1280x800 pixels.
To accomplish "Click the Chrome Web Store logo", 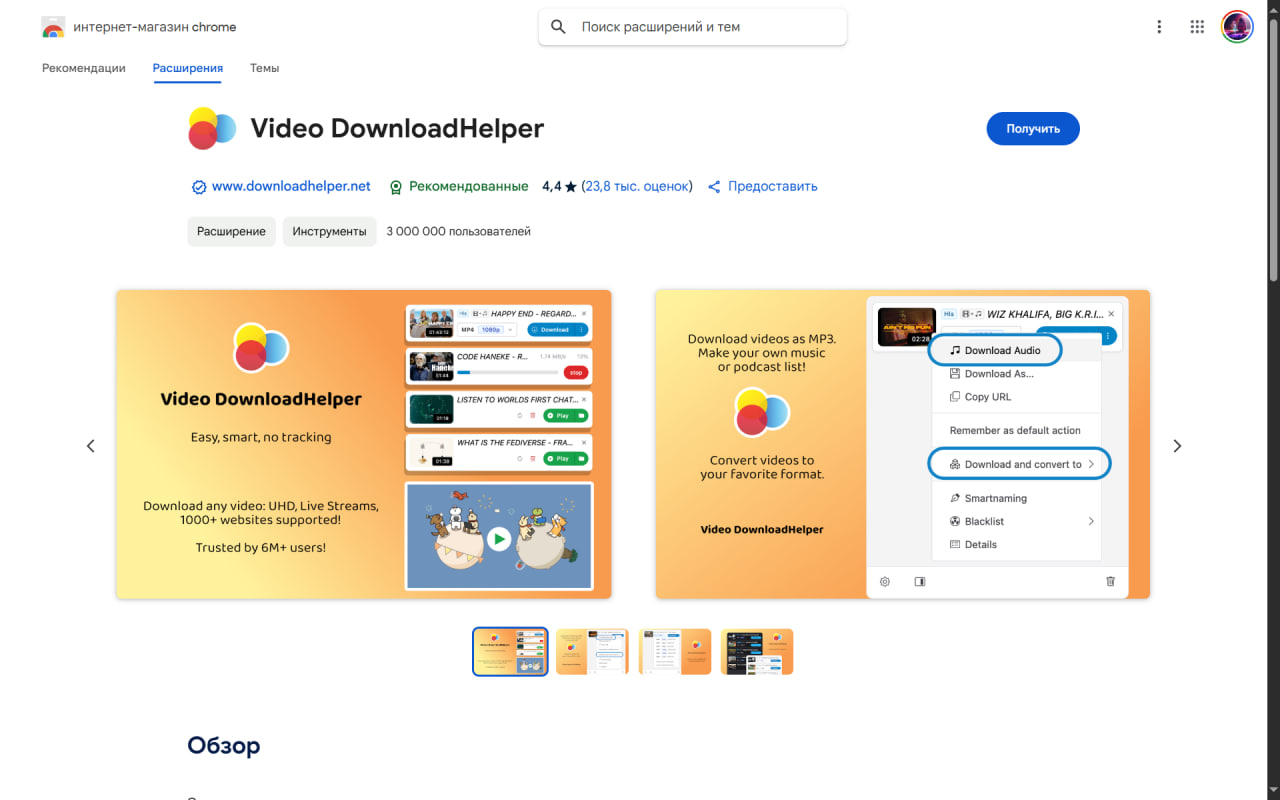I will (x=53, y=27).
